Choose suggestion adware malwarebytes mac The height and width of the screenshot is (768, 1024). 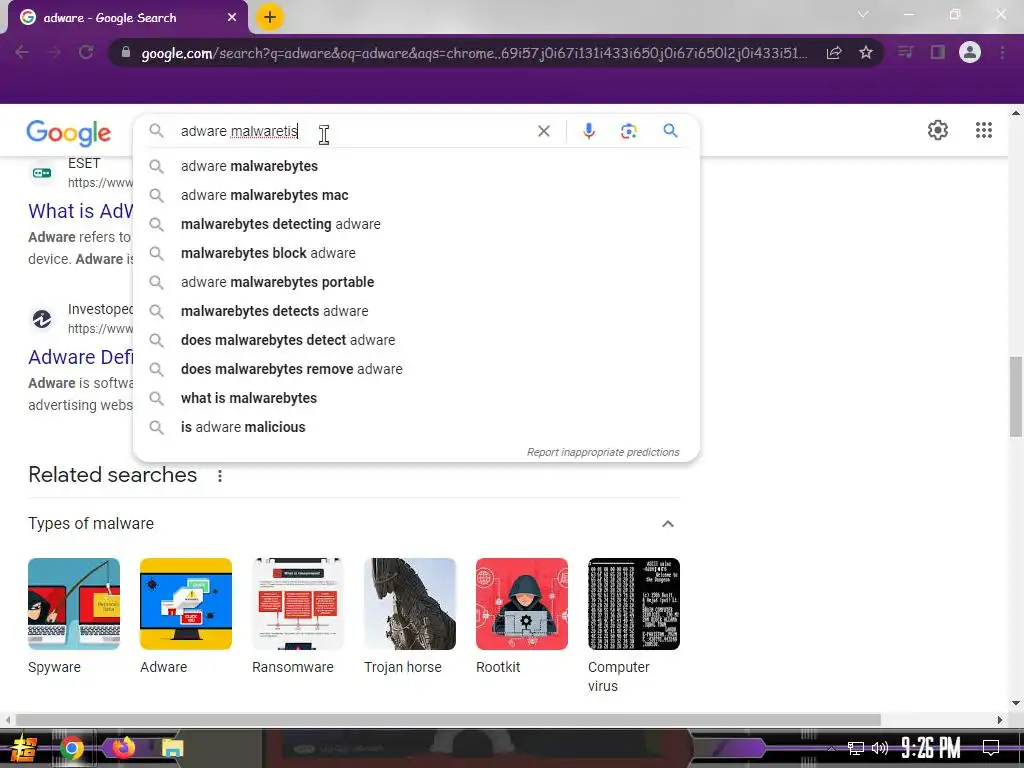tap(416, 195)
